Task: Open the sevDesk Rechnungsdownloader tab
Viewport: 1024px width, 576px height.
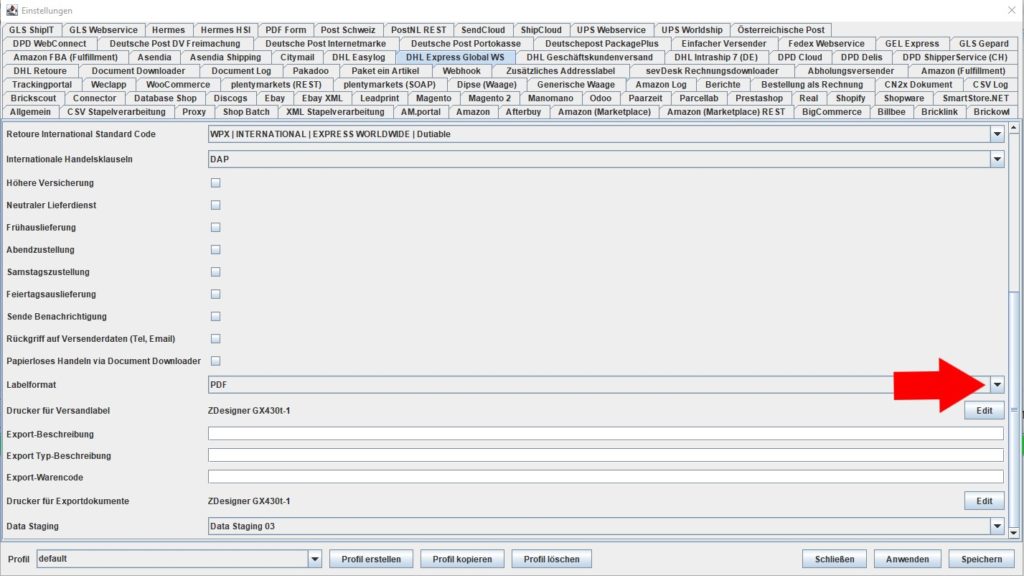Action: tap(712, 71)
